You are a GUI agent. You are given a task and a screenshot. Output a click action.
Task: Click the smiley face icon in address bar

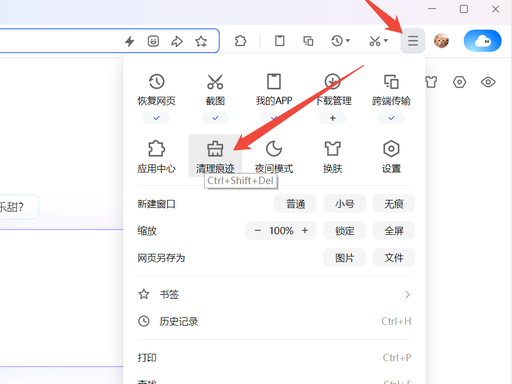pyautogui.click(x=153, y=41)
